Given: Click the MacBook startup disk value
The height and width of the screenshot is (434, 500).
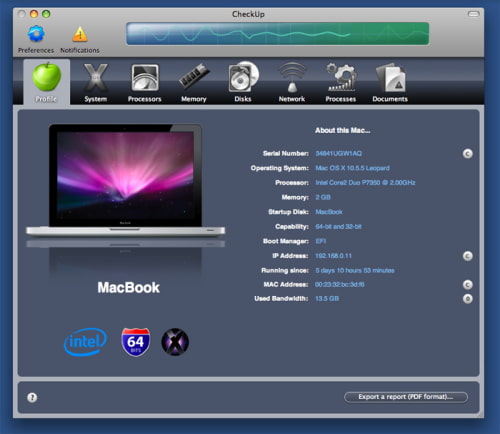Looking at the screenshot, I should click(329, 212).
